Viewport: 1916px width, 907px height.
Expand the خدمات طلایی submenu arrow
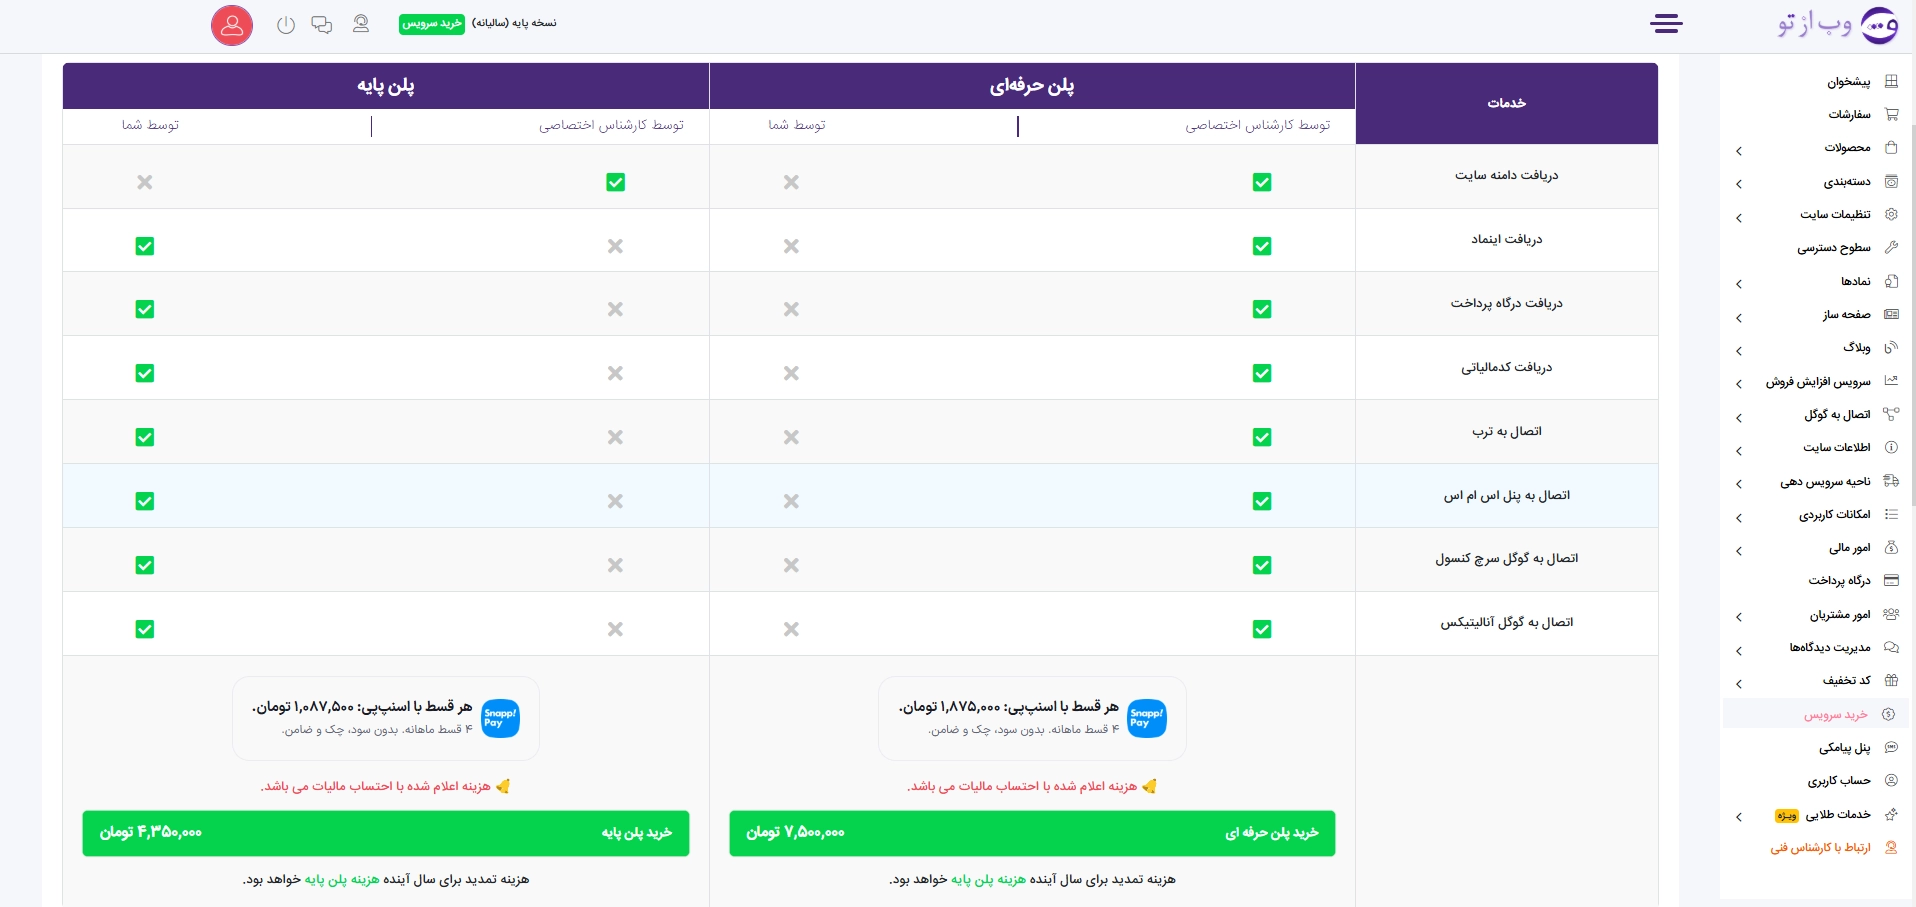(x=1739, y=817)
